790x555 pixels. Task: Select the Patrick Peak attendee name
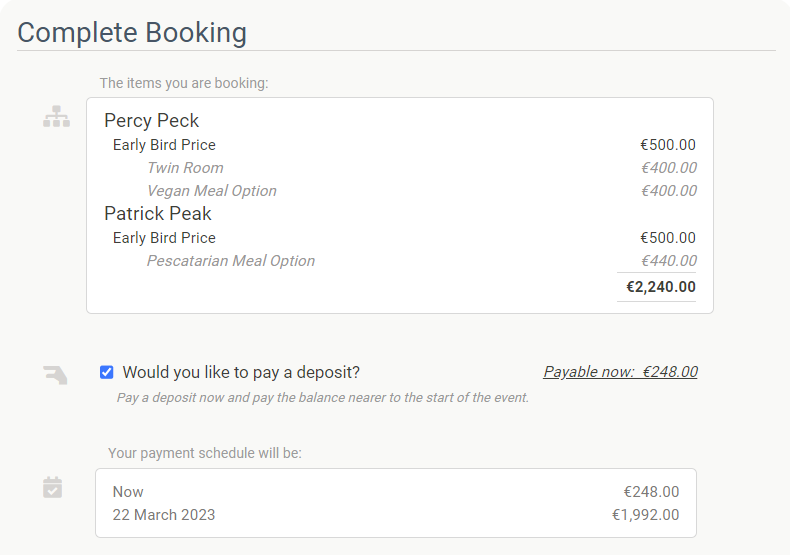pos(158,214)
